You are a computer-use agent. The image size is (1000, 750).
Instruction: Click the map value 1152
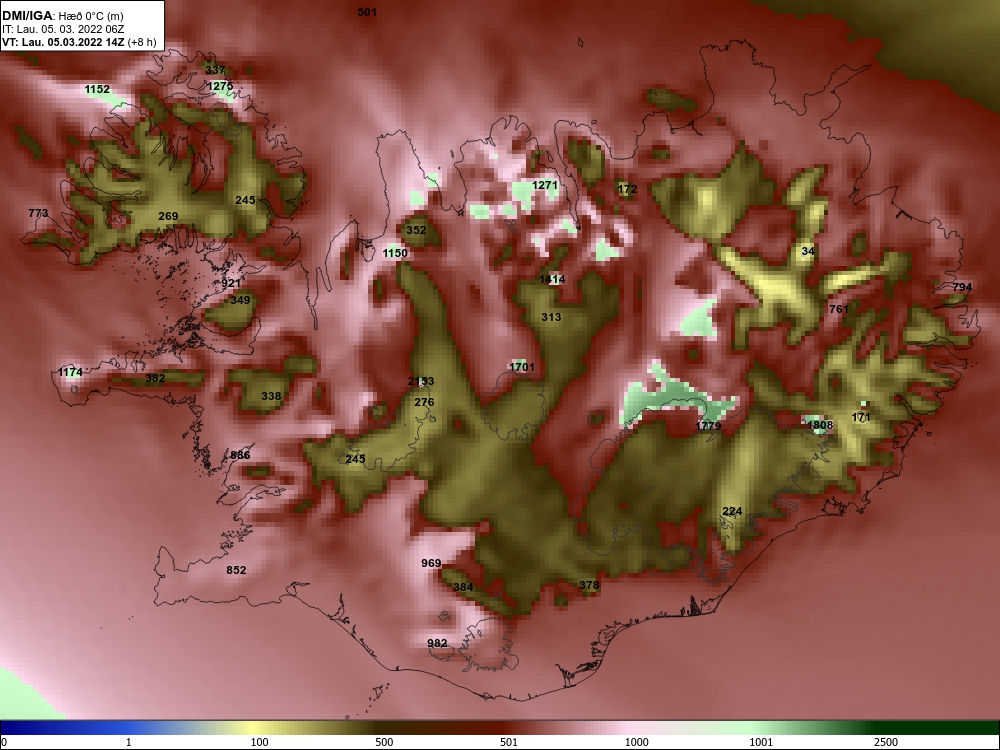[x=98, y=89]
